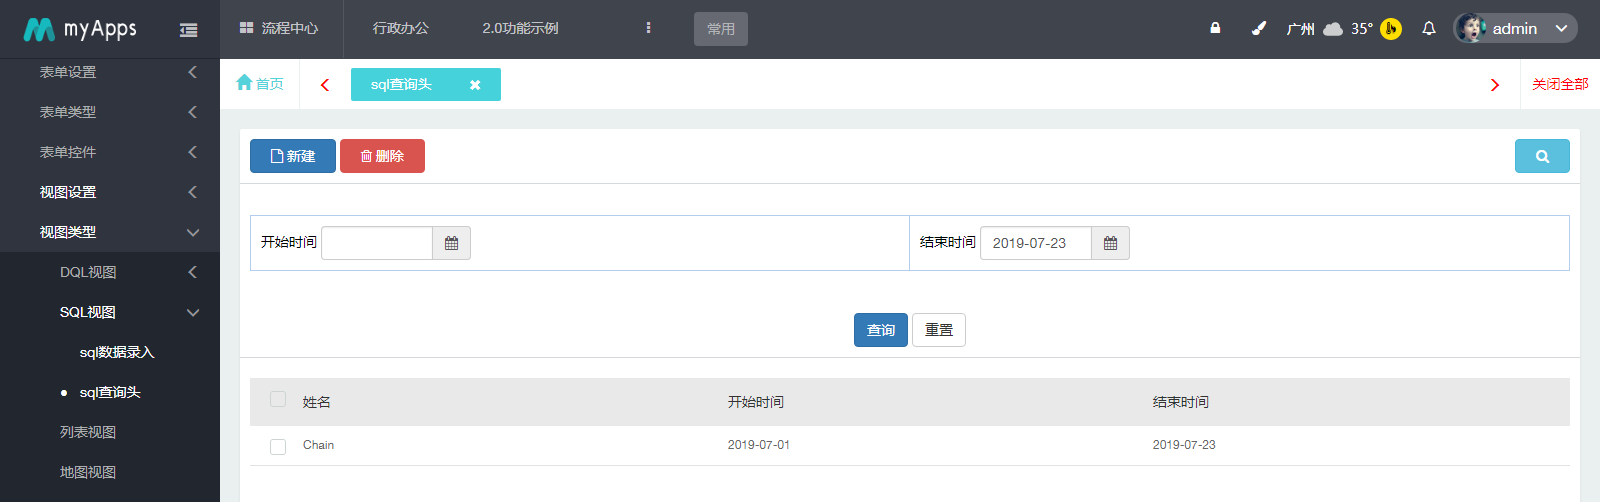Click the 查询 button
This screenshot has width=1600, height=502.
click(x=880, y=330)
